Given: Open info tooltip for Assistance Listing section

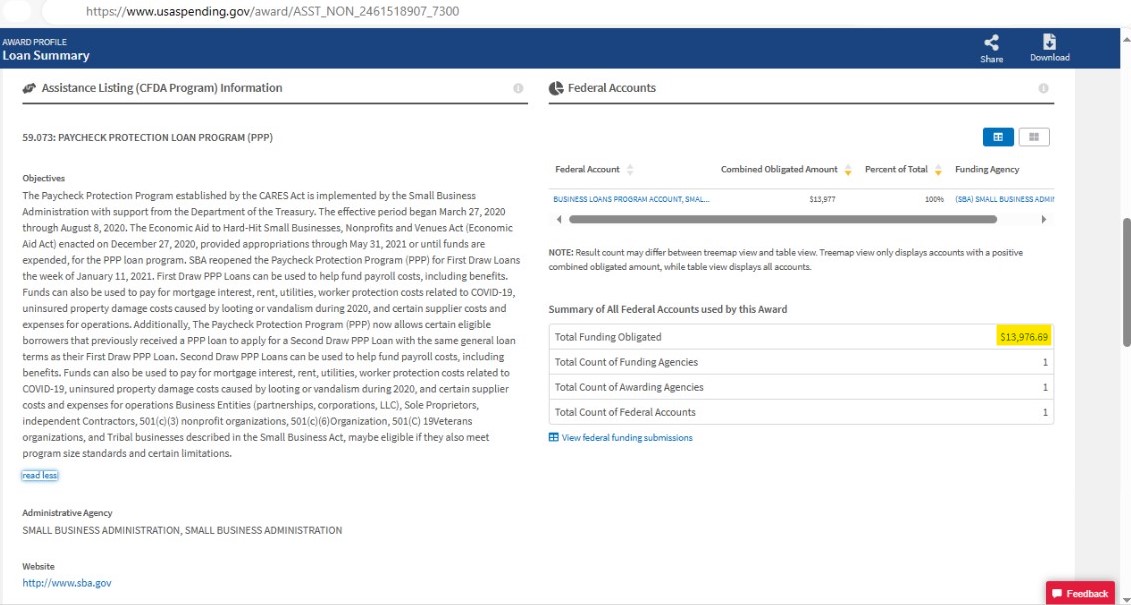Looking at the screenshot, I should tap(518, 88).
